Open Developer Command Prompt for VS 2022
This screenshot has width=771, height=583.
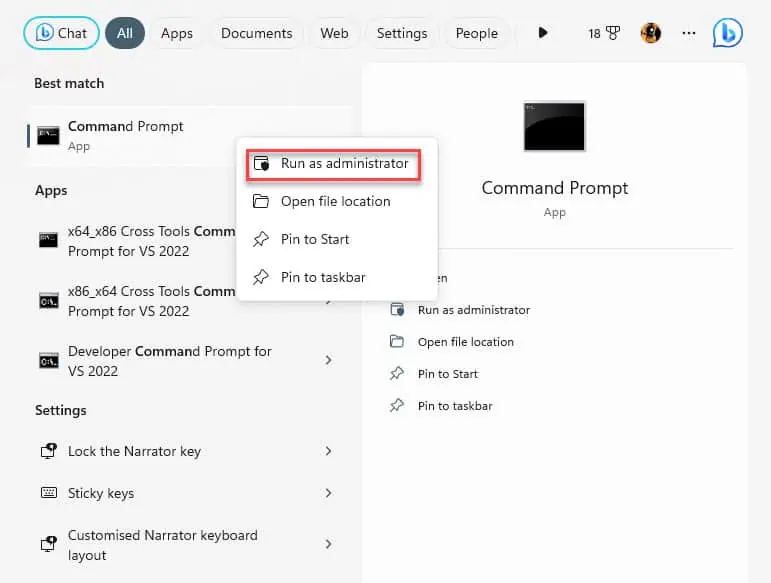[x=170, y=361]
